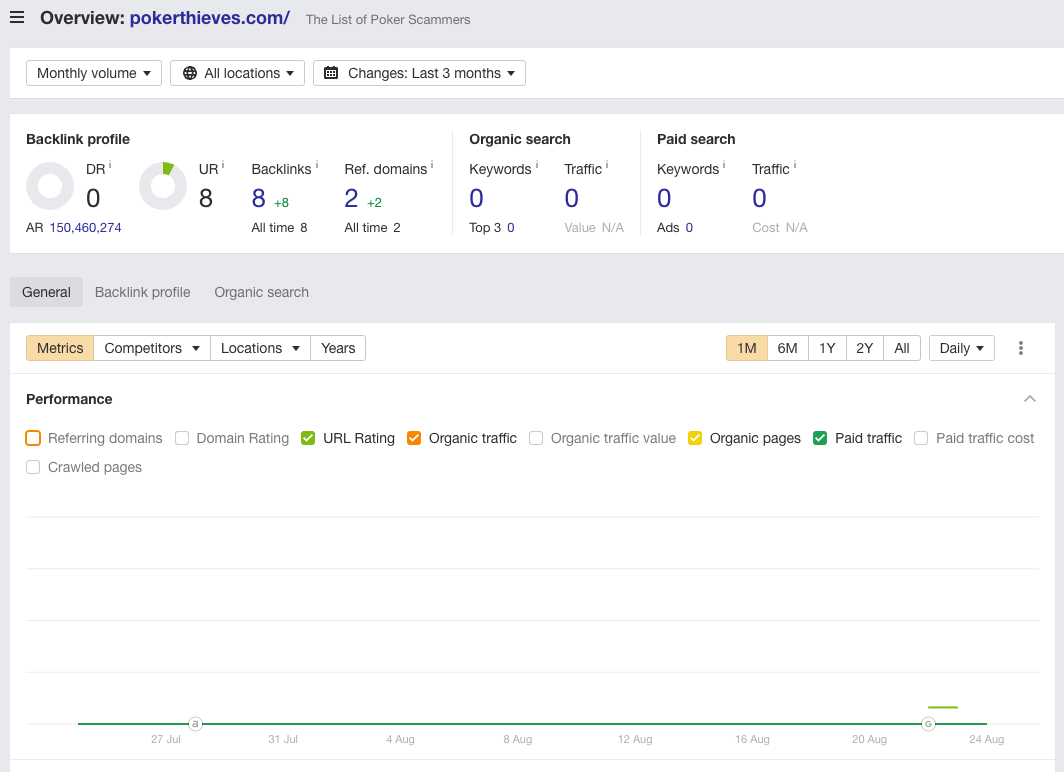Enable the Domain Rating checkbox

click(182, 438)
